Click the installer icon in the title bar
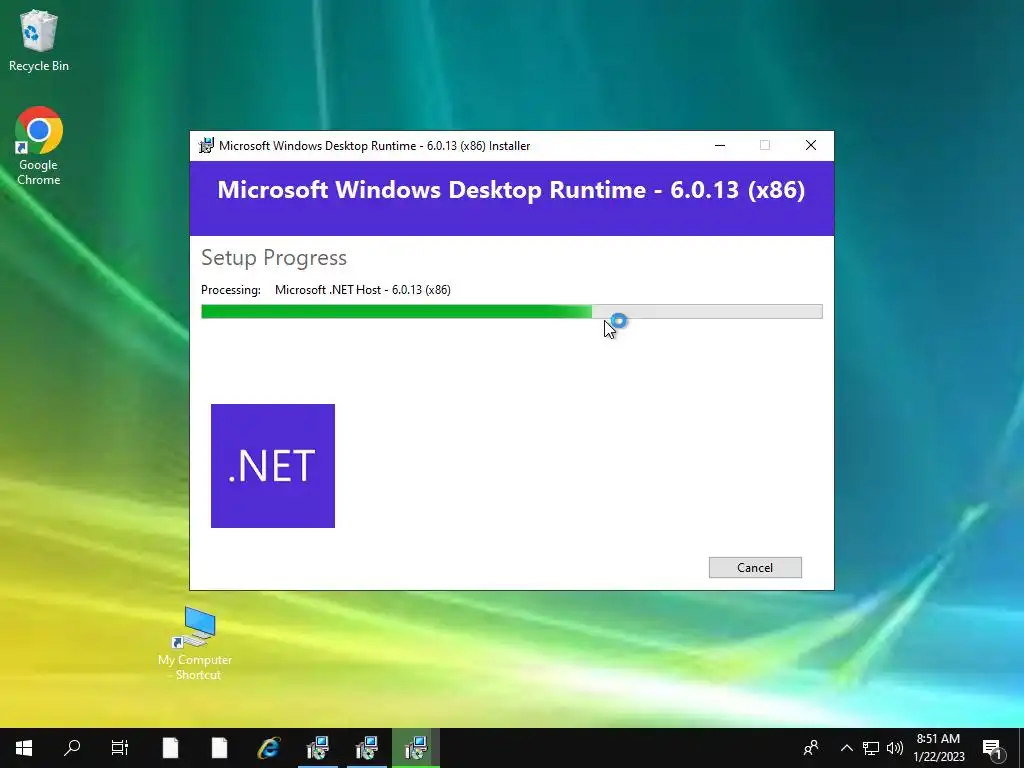Image resolution: width=1024 pixels, height=768 pixels. [x=206, y=146]
